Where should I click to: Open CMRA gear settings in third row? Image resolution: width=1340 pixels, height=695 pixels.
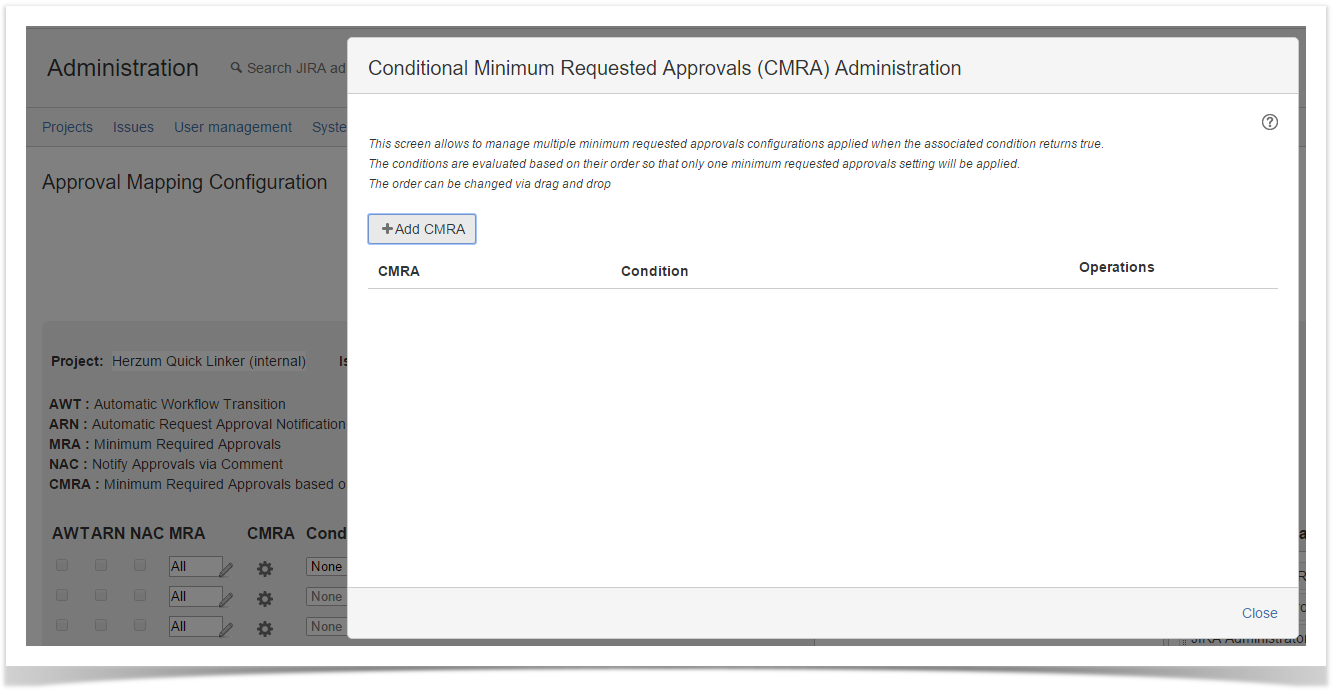[264, 629]
